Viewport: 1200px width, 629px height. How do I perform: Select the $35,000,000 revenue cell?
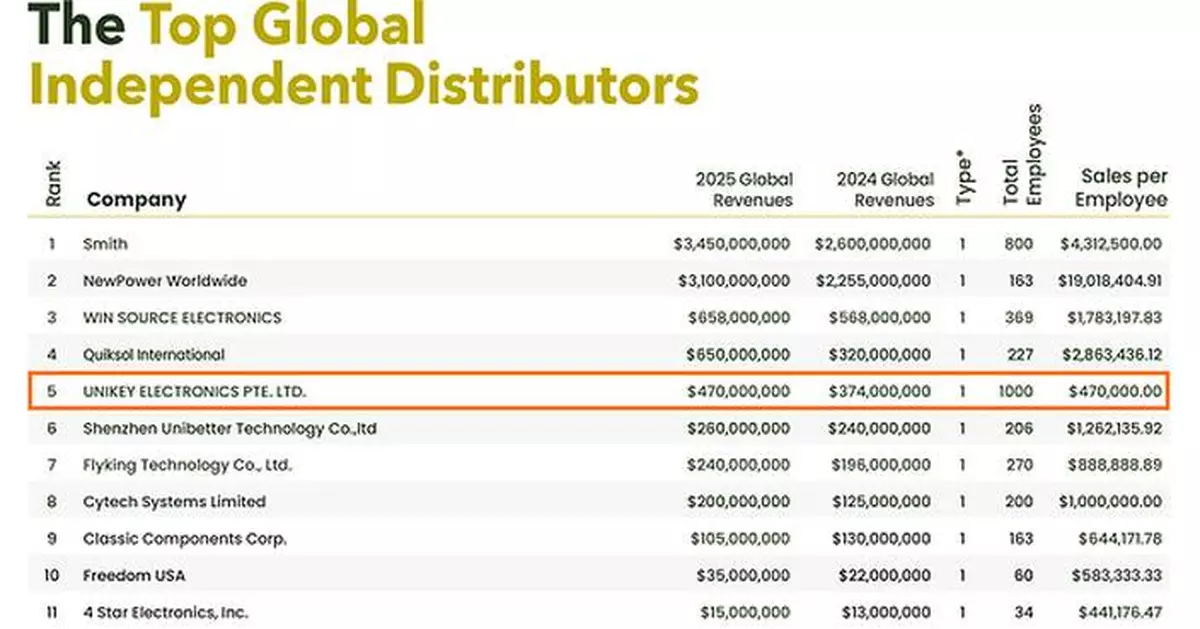click(x=745, y=575)
